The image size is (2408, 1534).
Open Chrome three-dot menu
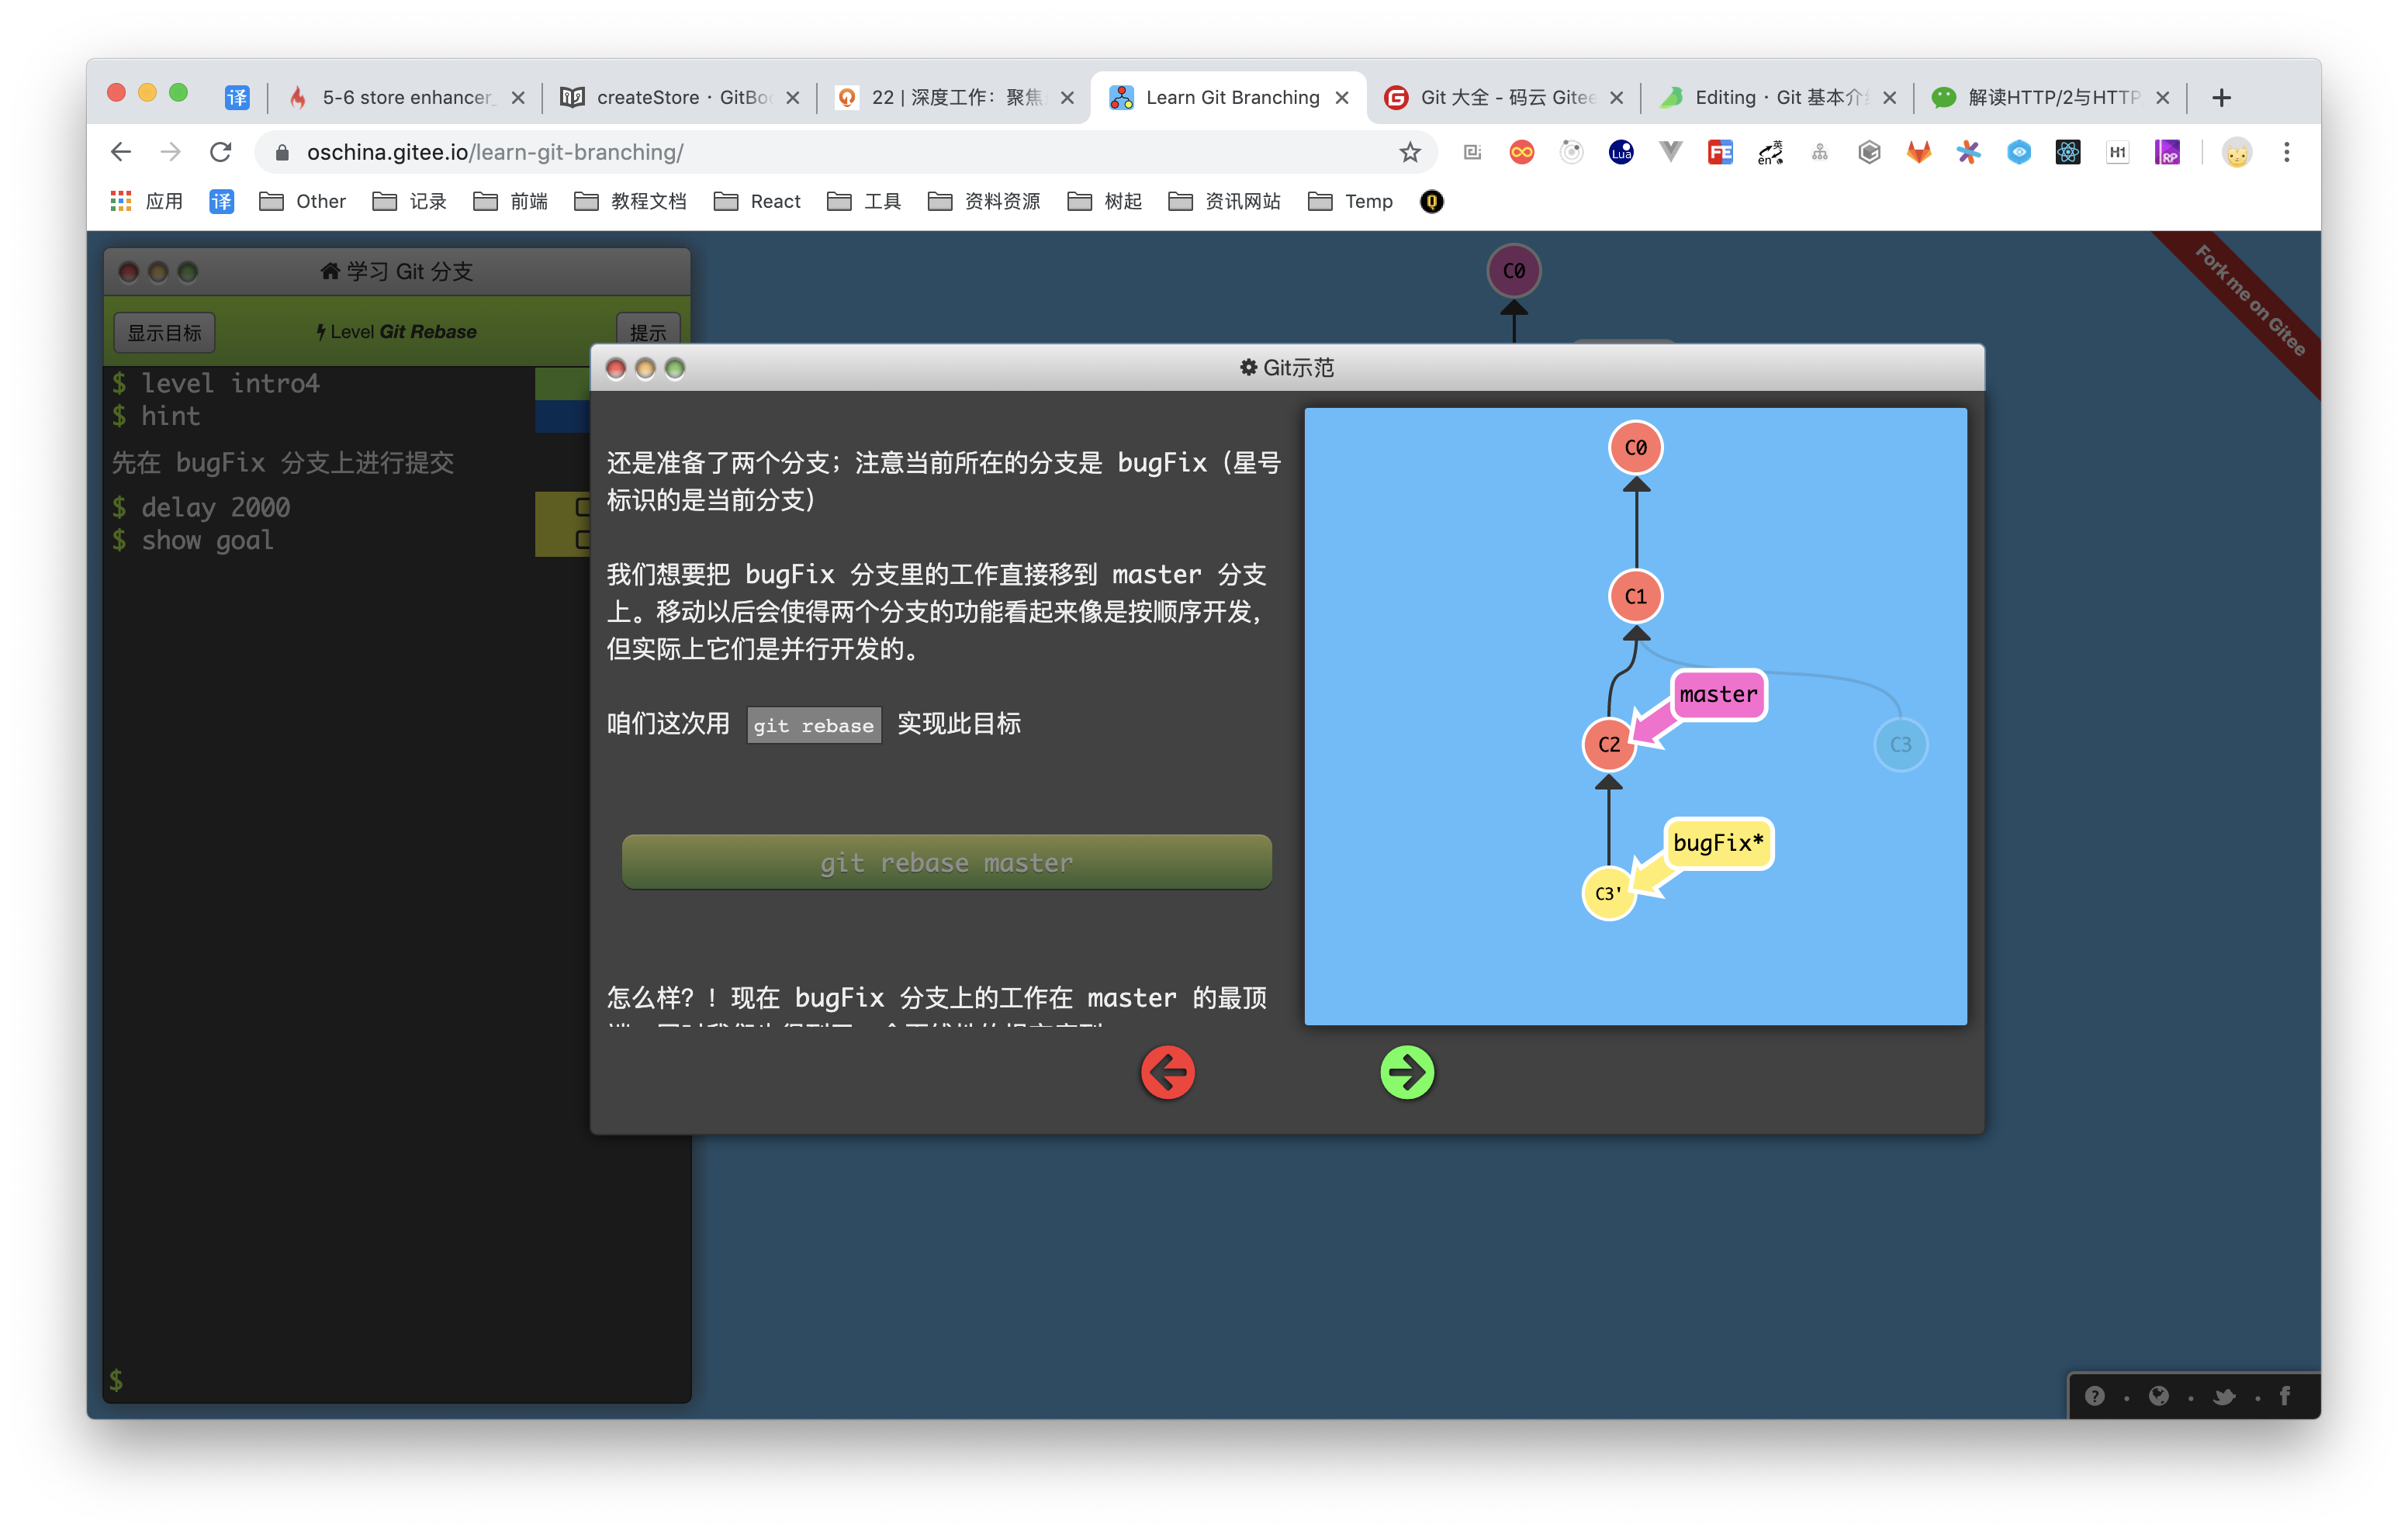coord(2286,152)
